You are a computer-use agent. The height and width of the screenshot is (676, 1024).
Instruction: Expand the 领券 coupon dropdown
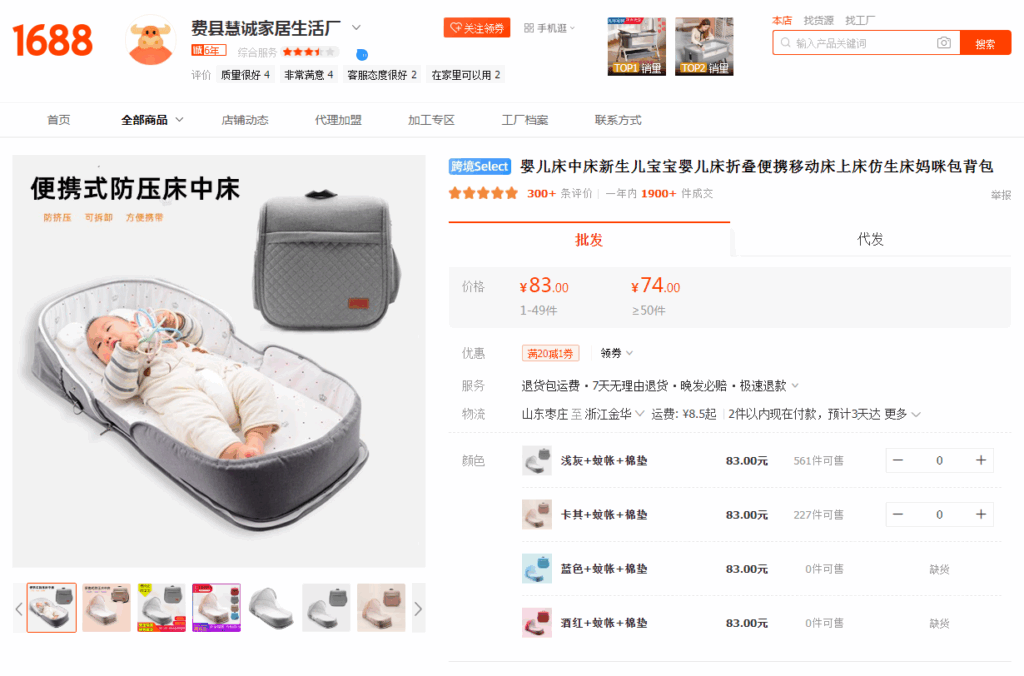click(x=616, y=353)
